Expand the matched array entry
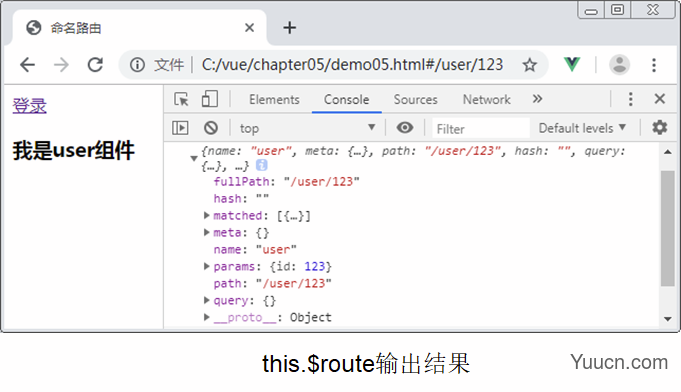The height and width of the screenshot is (392, 681). click(x=207, y=215)
